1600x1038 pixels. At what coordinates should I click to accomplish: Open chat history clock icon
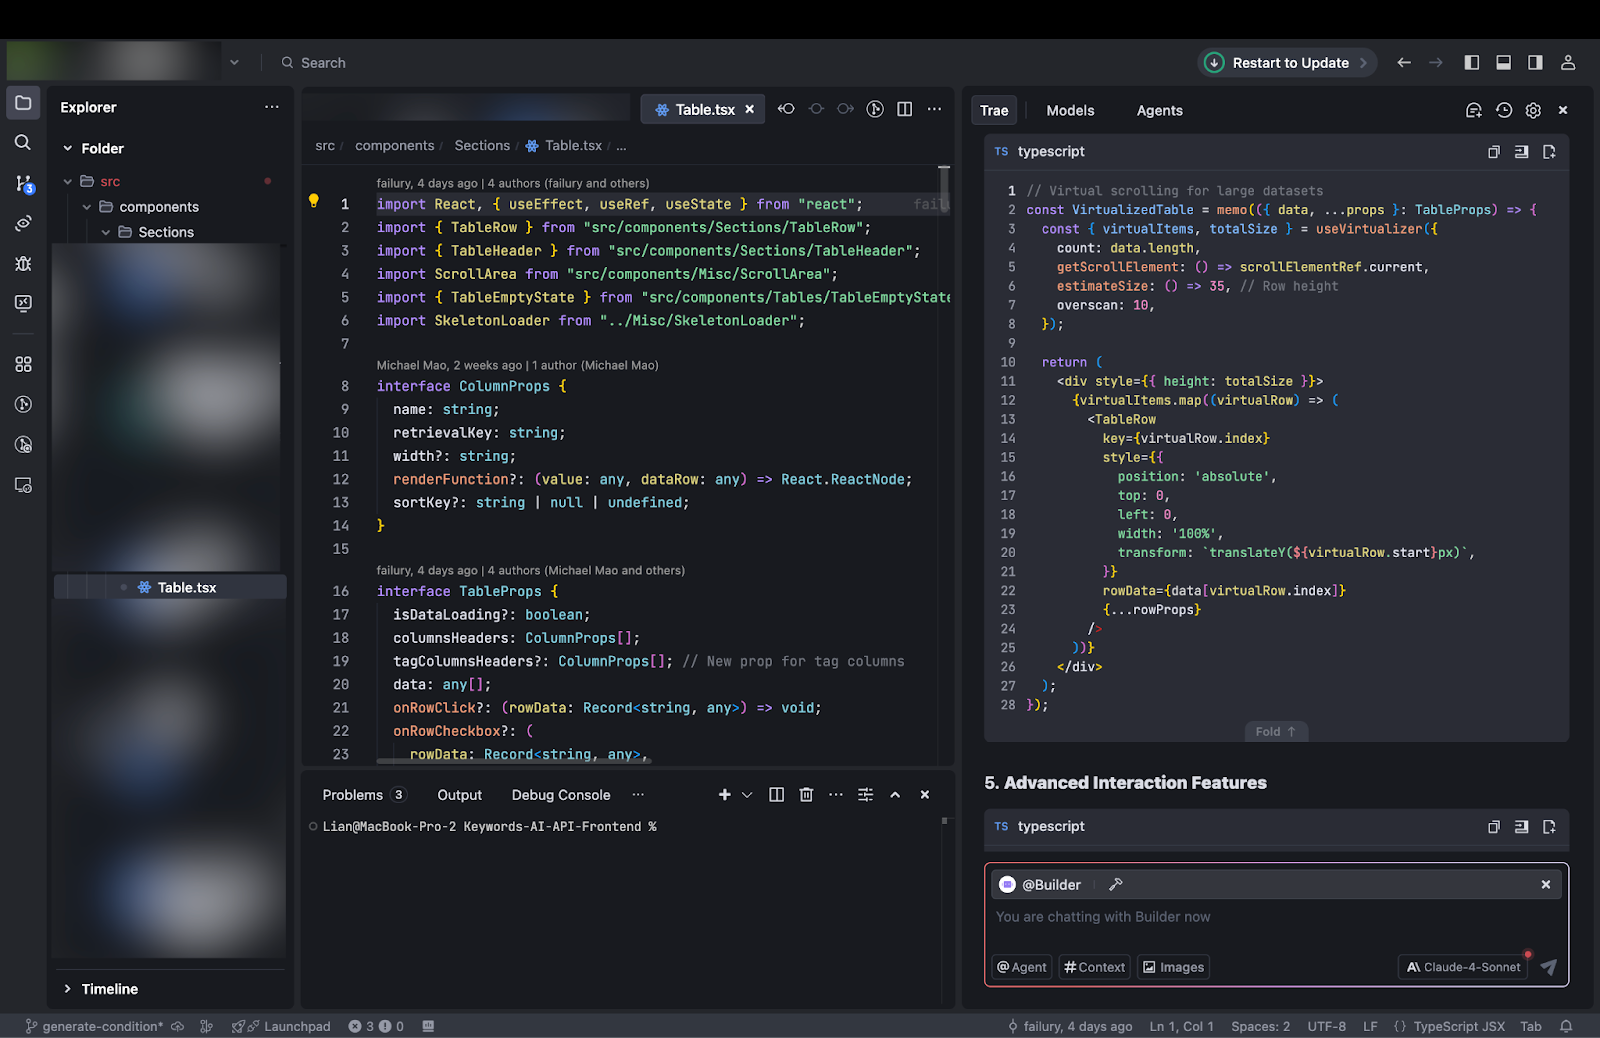coord(1503,111)
